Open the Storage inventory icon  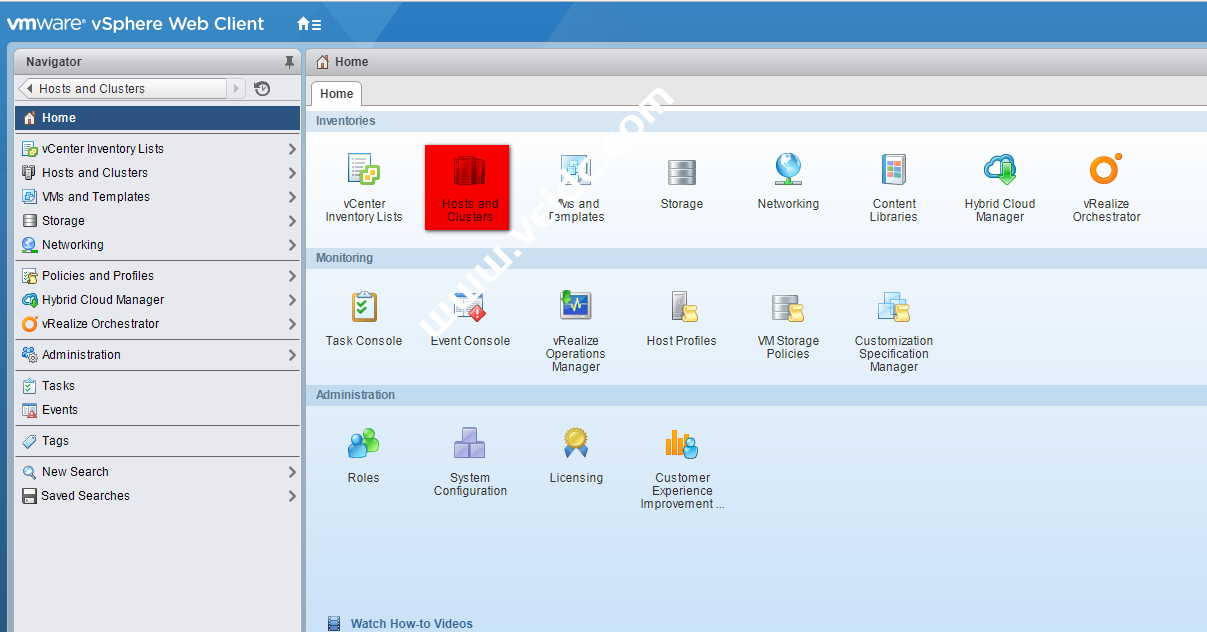click(681, 173)
